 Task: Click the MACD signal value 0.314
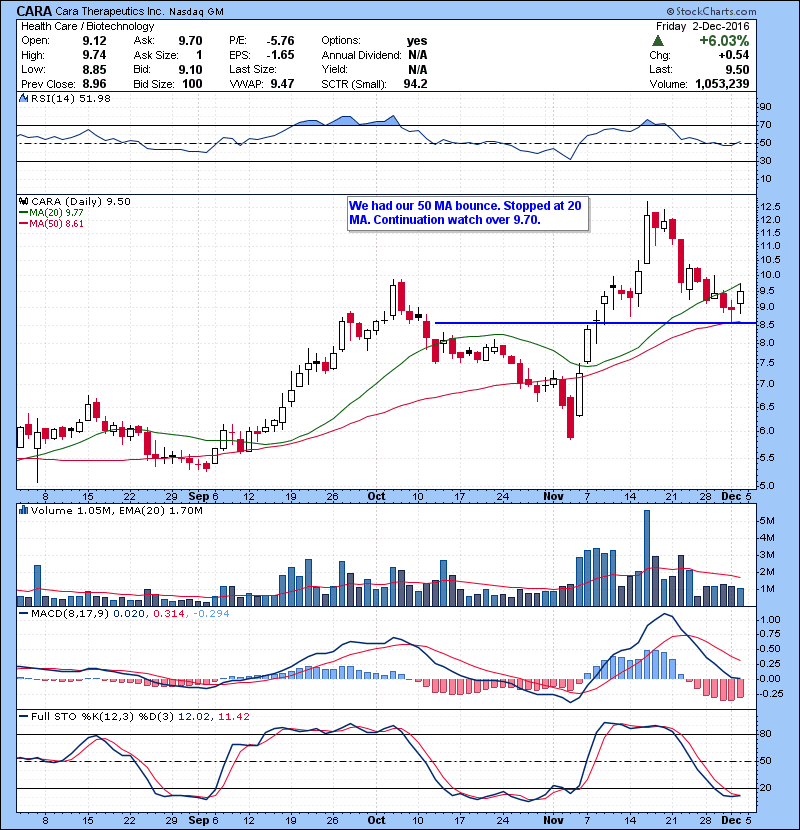(169, 614)
